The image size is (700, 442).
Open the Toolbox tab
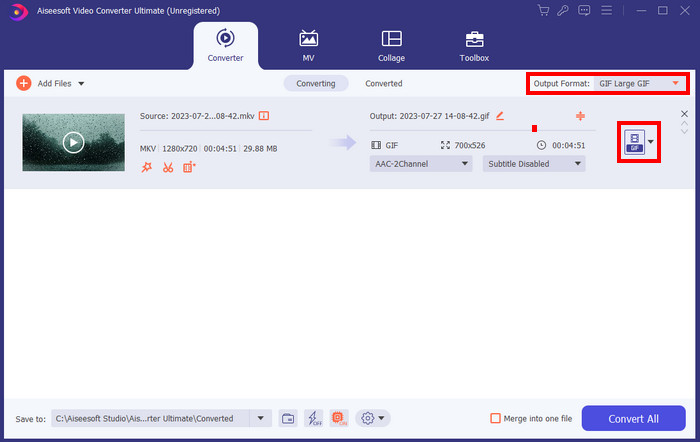click(x=474, y=46)
